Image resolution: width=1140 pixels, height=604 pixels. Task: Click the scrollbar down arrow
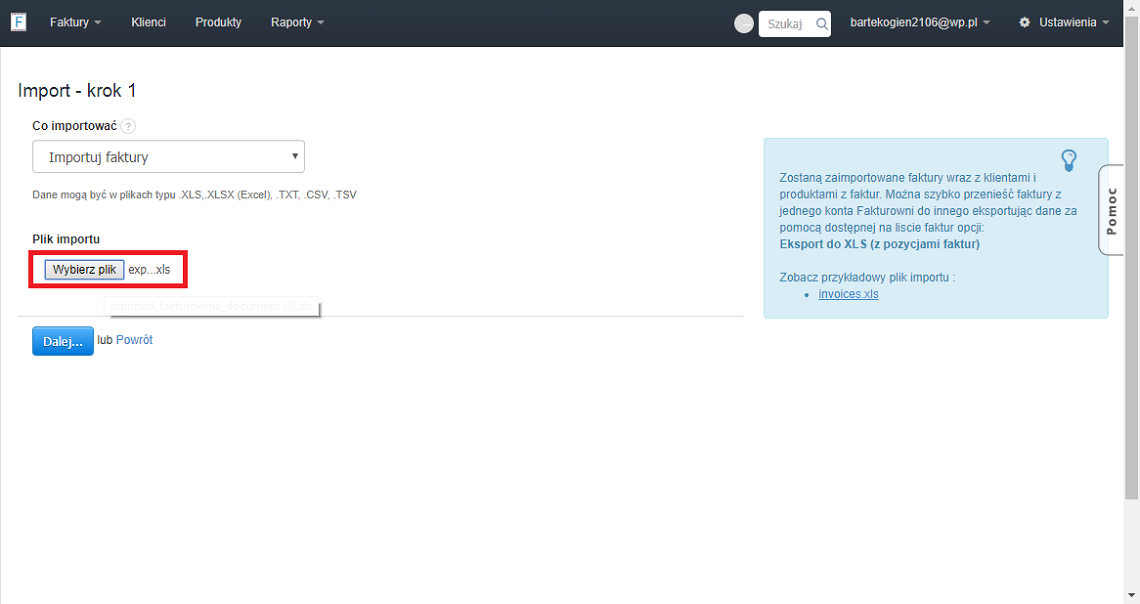(1132, 596)
